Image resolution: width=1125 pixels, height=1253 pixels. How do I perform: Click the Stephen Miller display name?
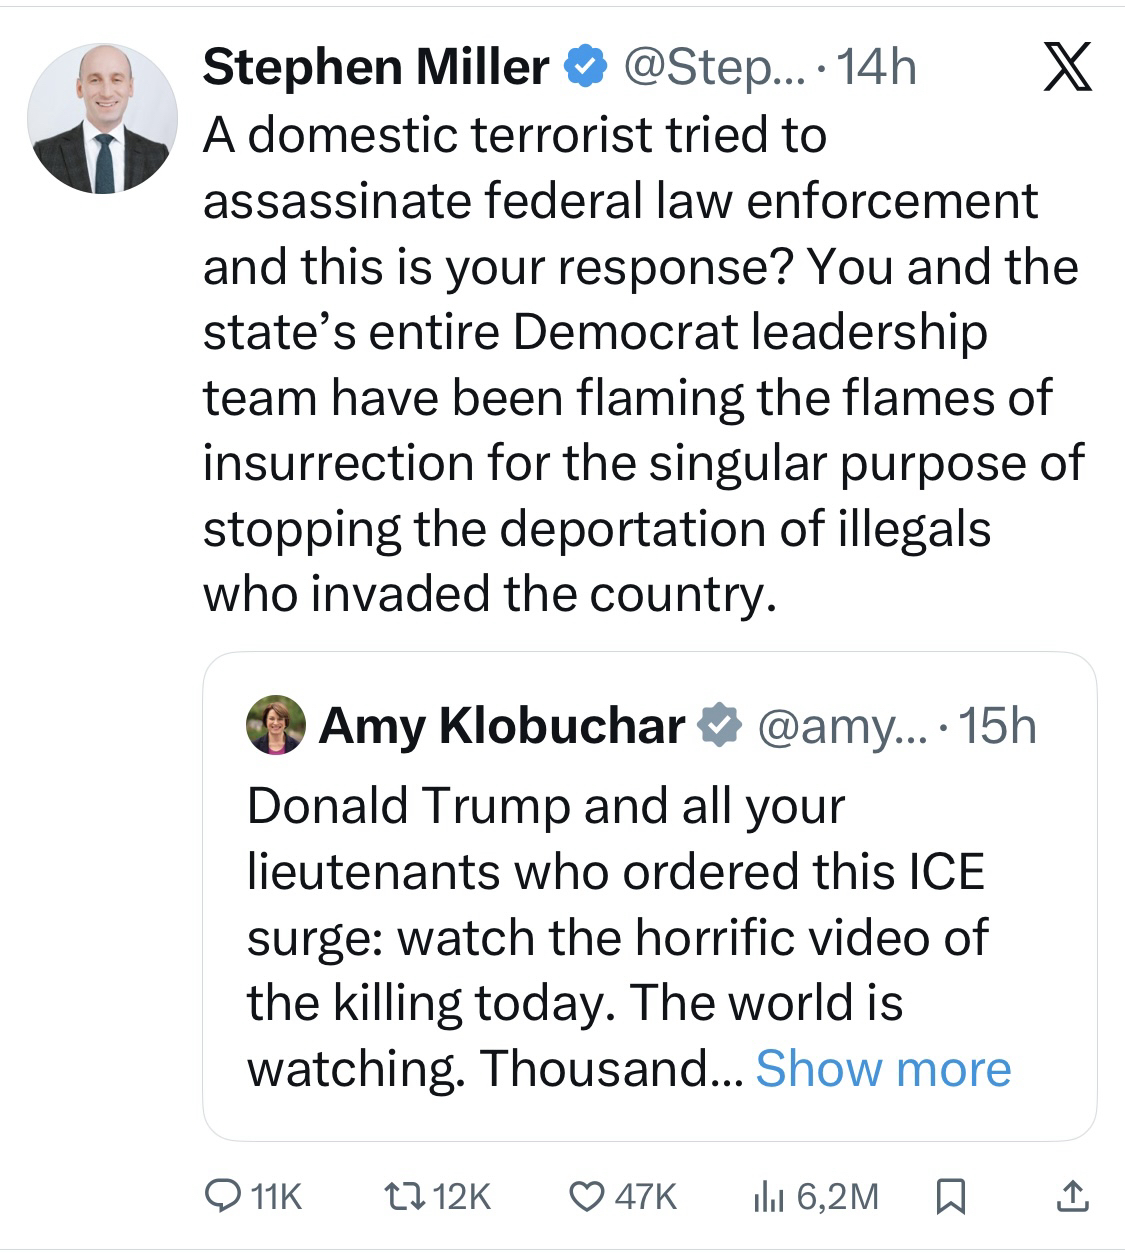pyautogui.click(x=375, y=67)
